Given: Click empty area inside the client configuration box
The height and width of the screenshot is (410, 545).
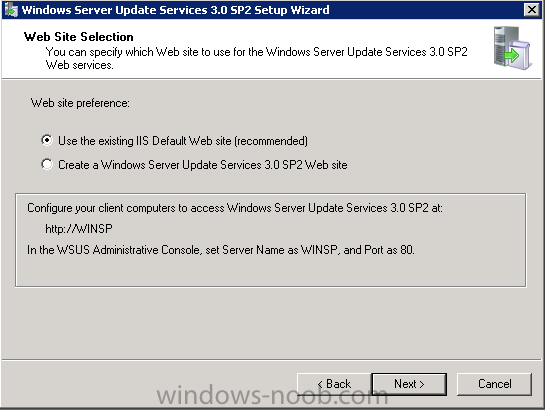Looking at the screenshot, I should click(271, 273).
